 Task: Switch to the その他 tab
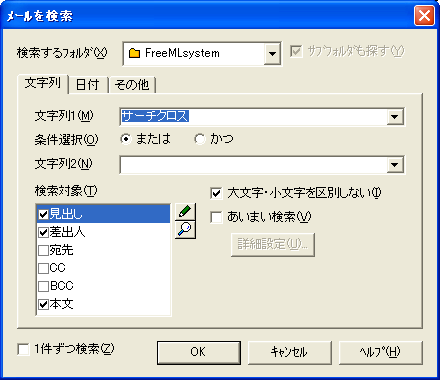coord(132,85)
